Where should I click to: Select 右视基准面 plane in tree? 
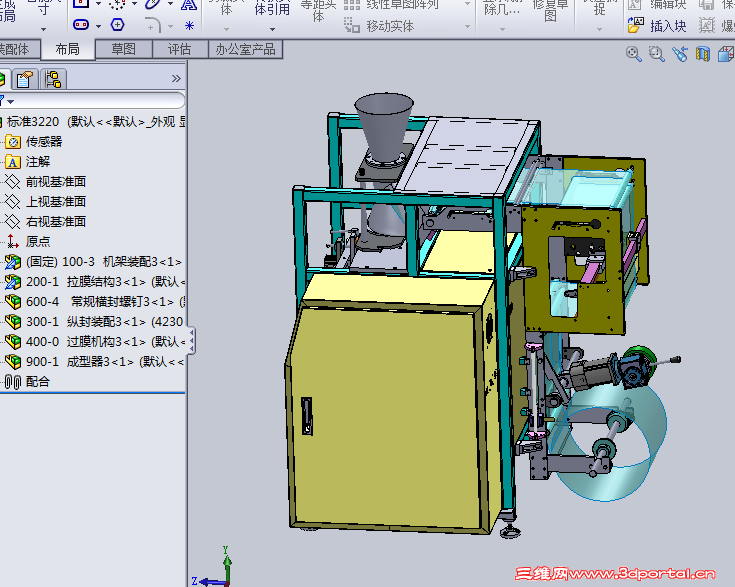pos(45,221)
